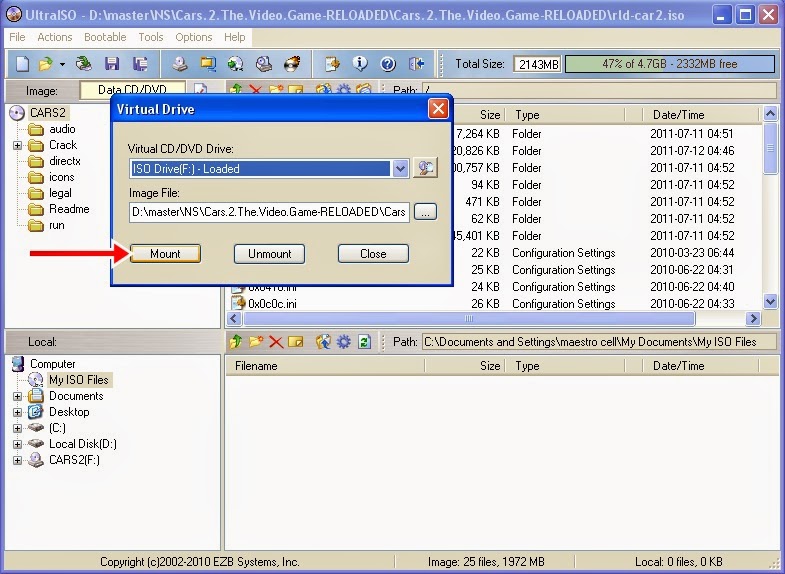Expand the CARS2(F:) drive node
The height and width of the screenshot is (574, 785).
[x=18, y=460]
